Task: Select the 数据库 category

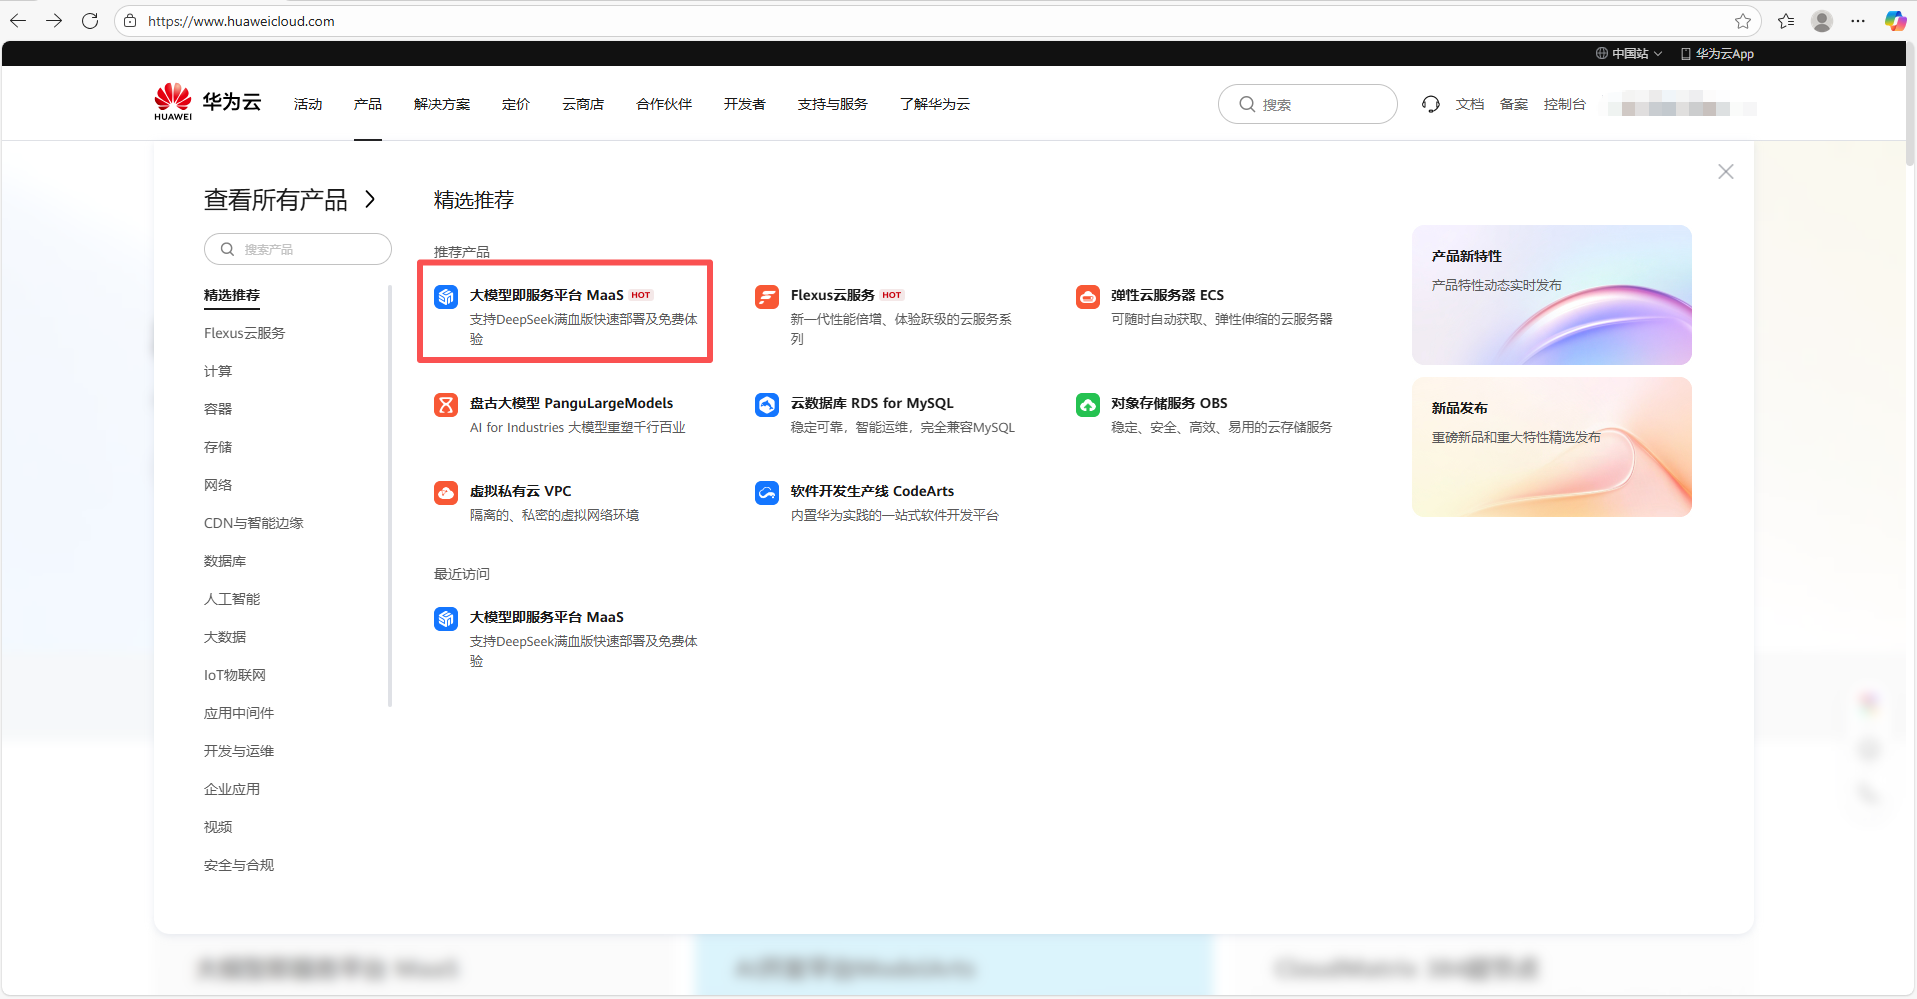Action: (225, 561)
